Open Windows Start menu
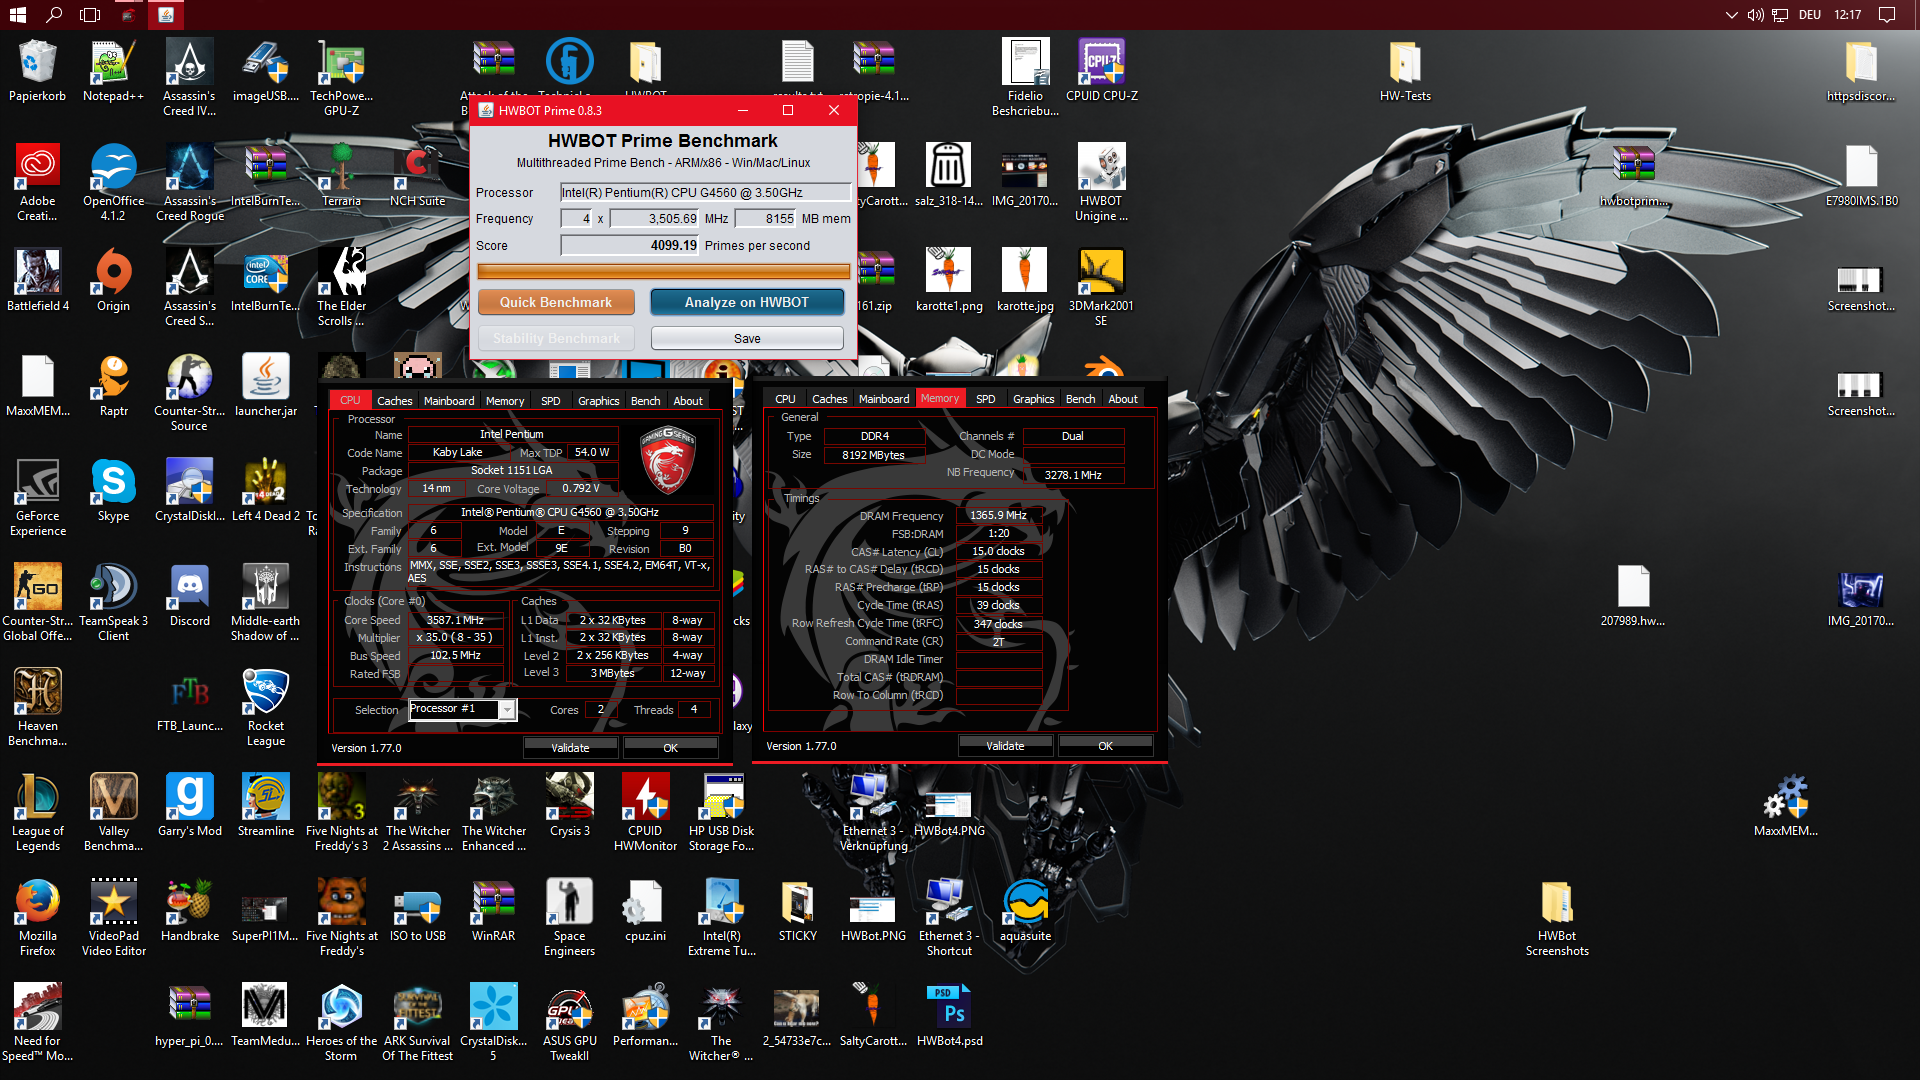This screenshot has width=1920, height=1080. pyautogui.click(x=18, y=15)
